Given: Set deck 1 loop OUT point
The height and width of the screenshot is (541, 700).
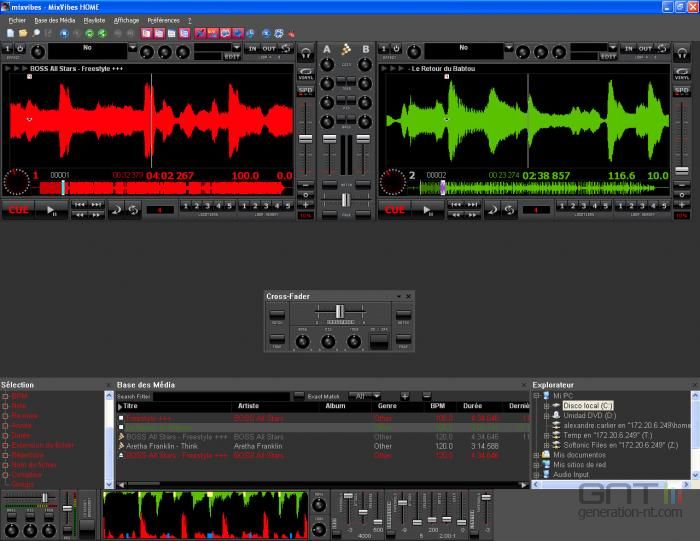Looking at the screenshot, I should click(269, 48).
